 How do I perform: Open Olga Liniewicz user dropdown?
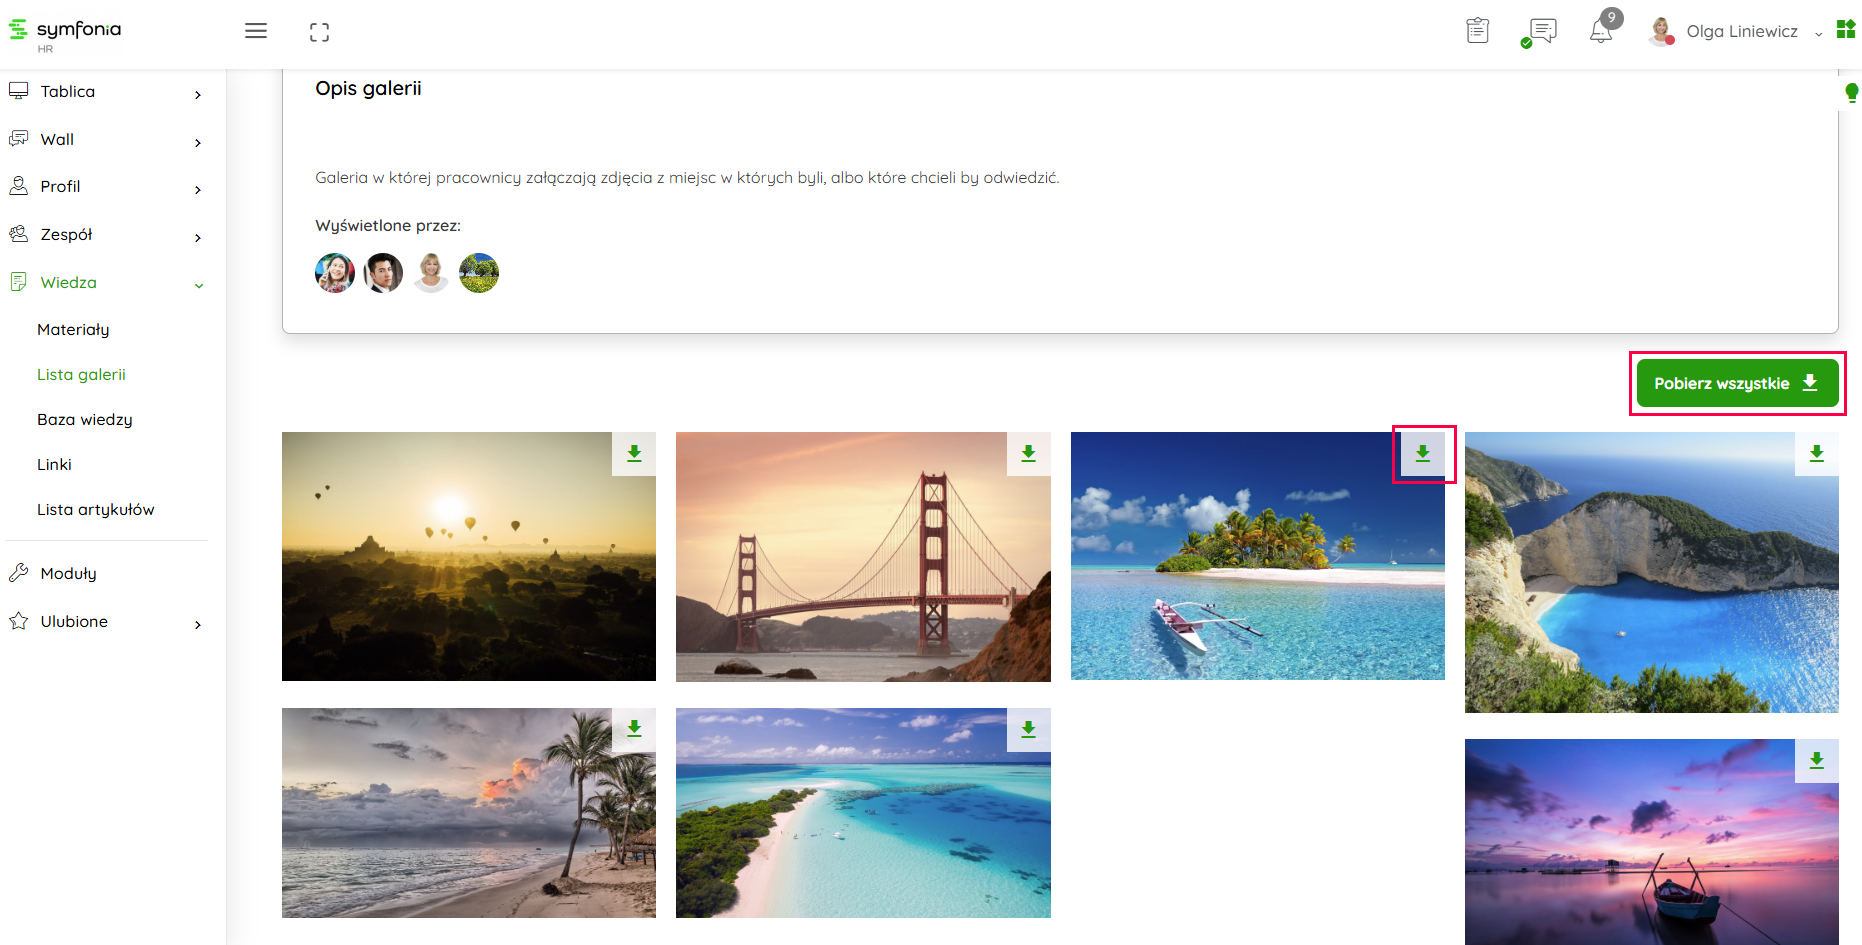click(1738, 32)
